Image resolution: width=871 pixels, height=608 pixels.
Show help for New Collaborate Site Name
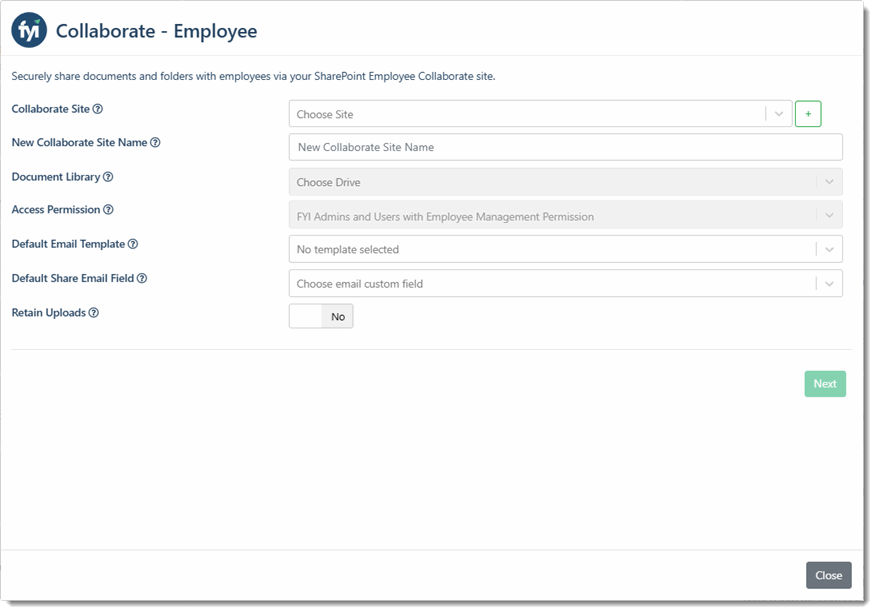pyautogui.click(x=156, y=142)
